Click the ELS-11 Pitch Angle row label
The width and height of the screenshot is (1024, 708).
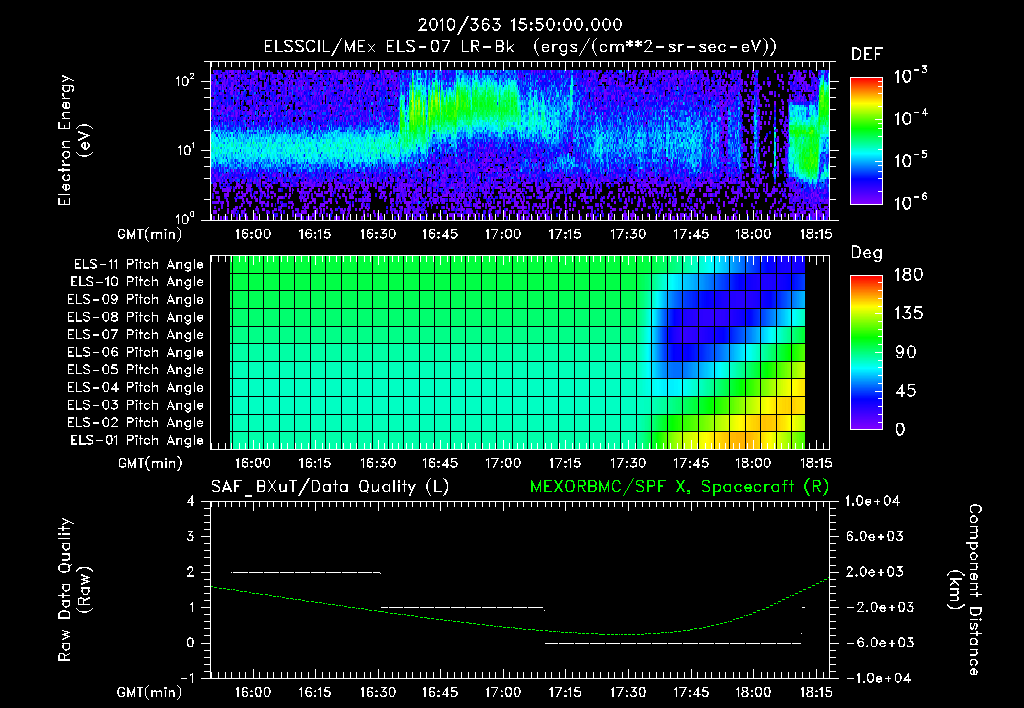138,265
